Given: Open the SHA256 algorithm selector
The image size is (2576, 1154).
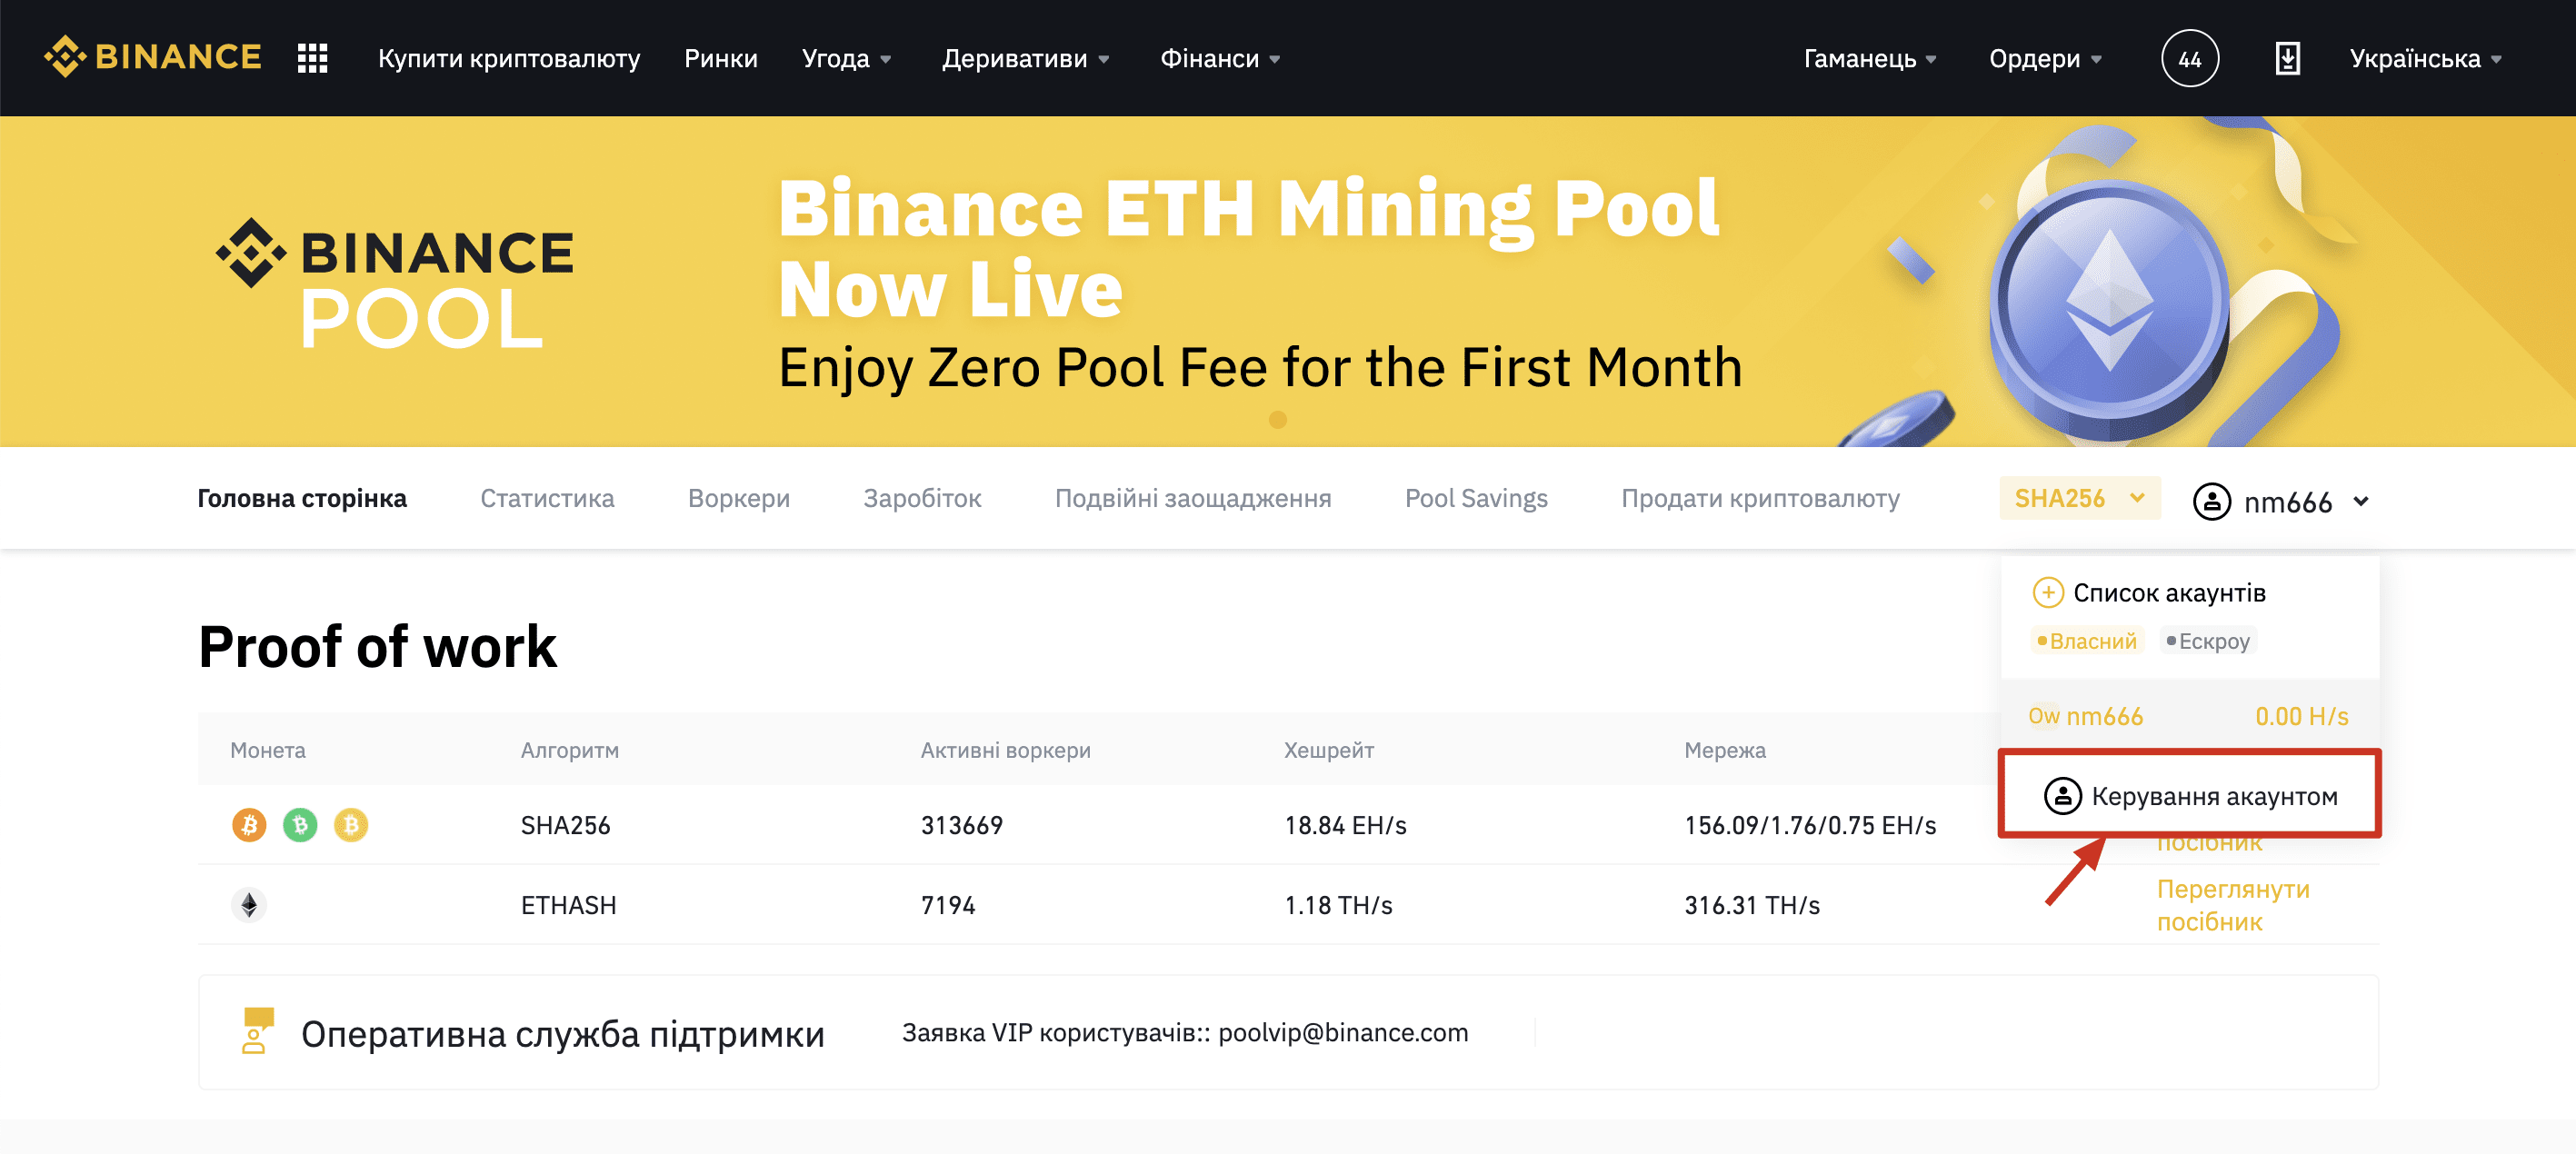Looking at the screenshot, I should point(2079,498).
